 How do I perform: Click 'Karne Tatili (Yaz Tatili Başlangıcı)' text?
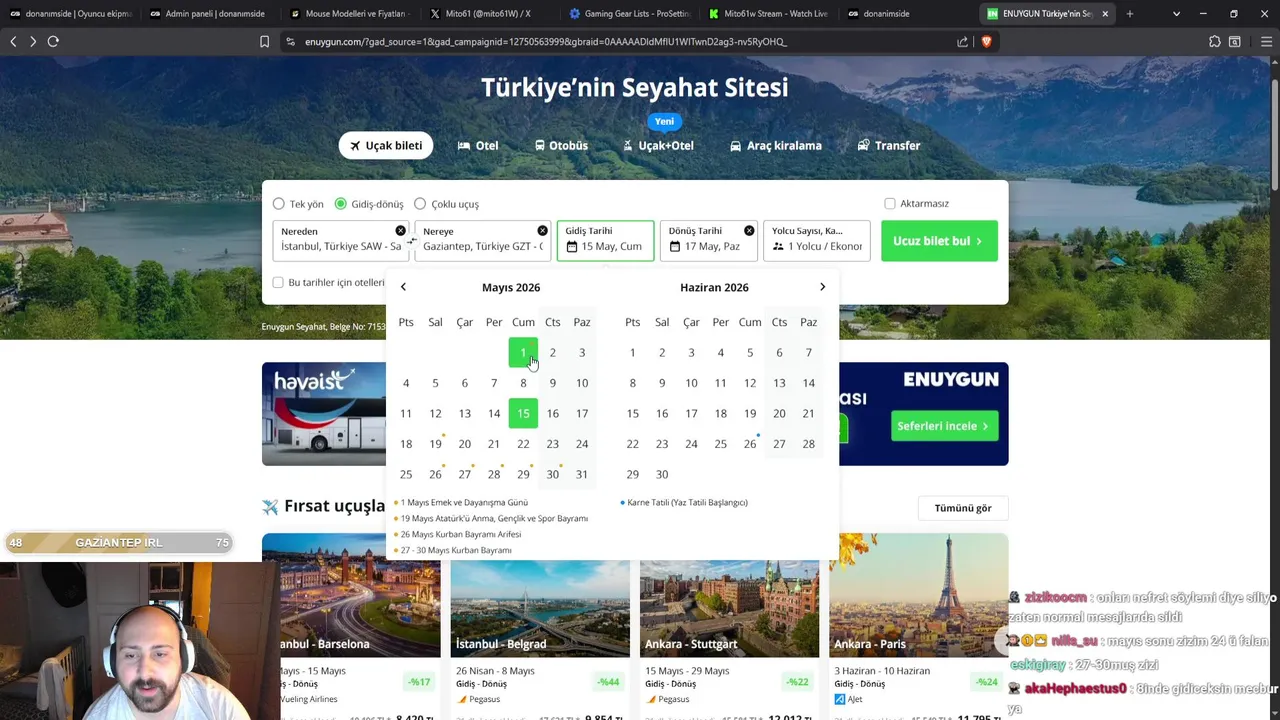(x=687, y=502)
